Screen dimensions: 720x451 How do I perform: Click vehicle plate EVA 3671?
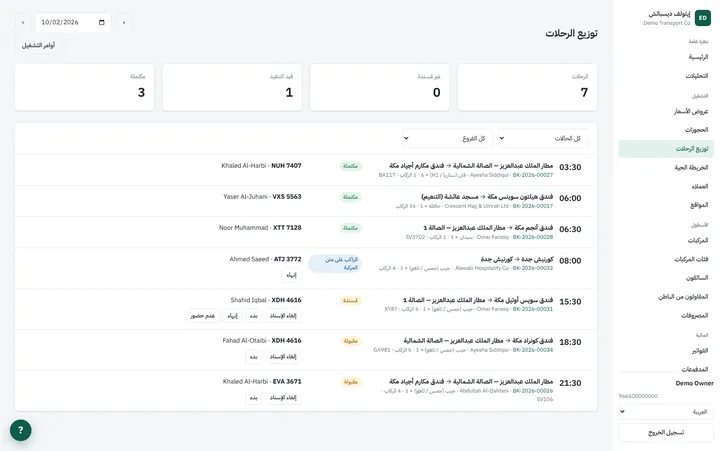[287, 382]
